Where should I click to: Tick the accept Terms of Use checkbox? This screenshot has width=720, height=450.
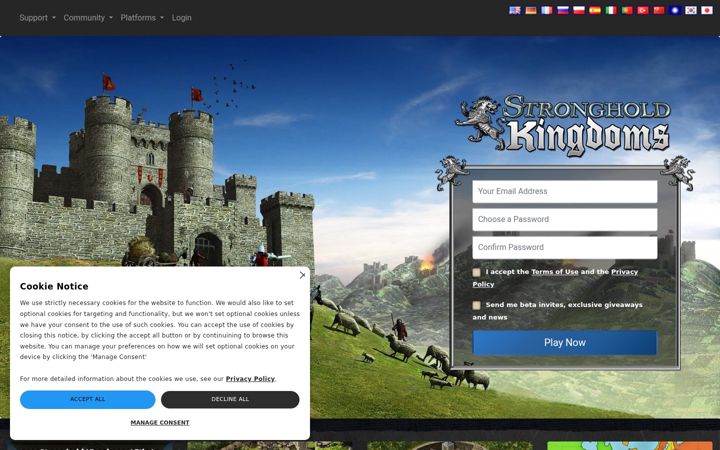477,272
